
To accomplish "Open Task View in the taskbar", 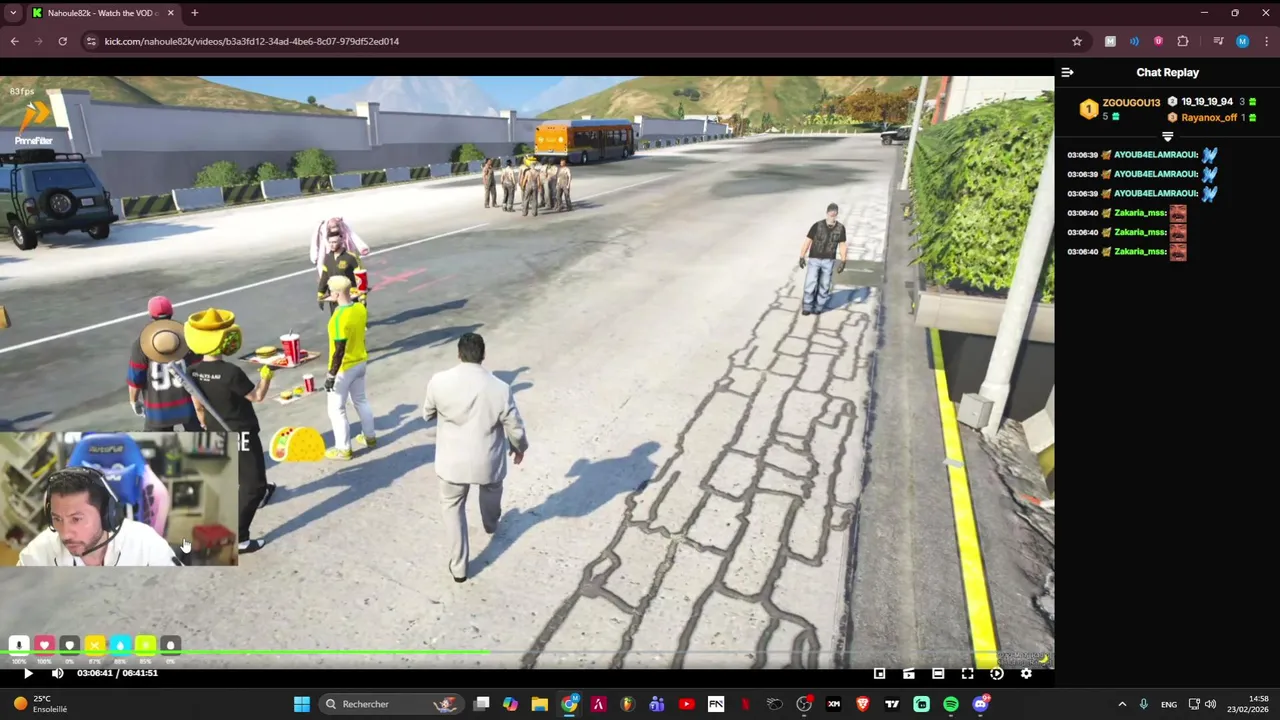I will (x=481, y=704).
